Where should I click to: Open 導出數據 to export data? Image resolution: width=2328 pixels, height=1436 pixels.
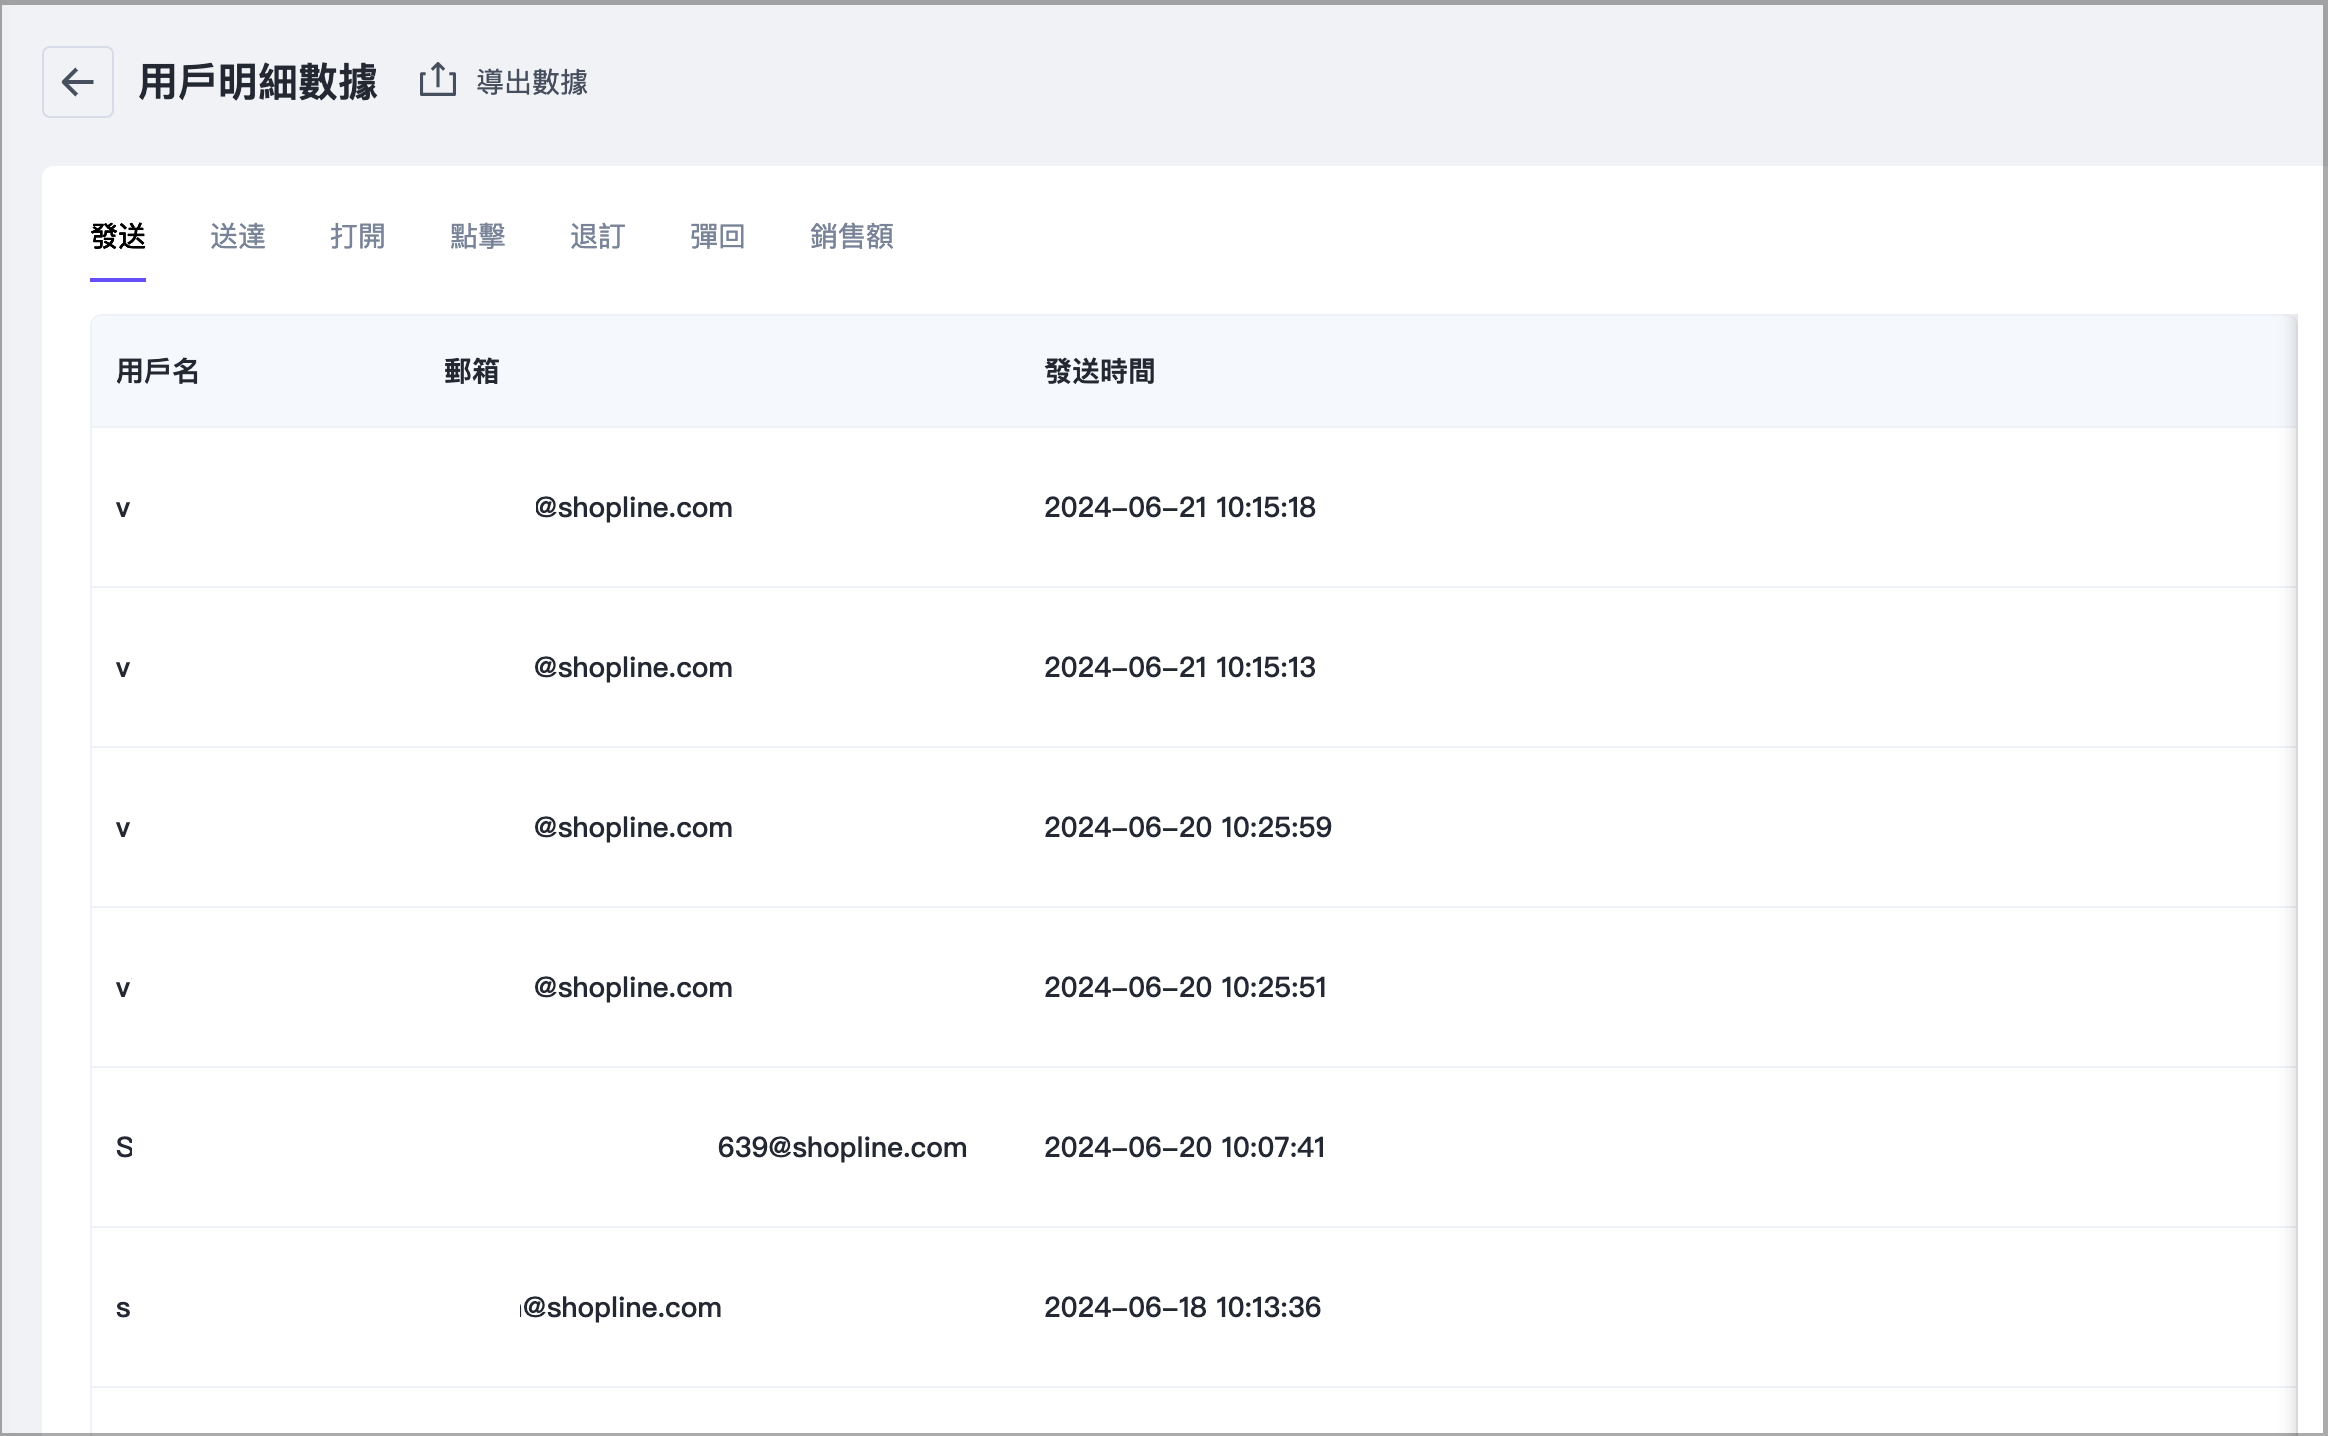[531, 82]
